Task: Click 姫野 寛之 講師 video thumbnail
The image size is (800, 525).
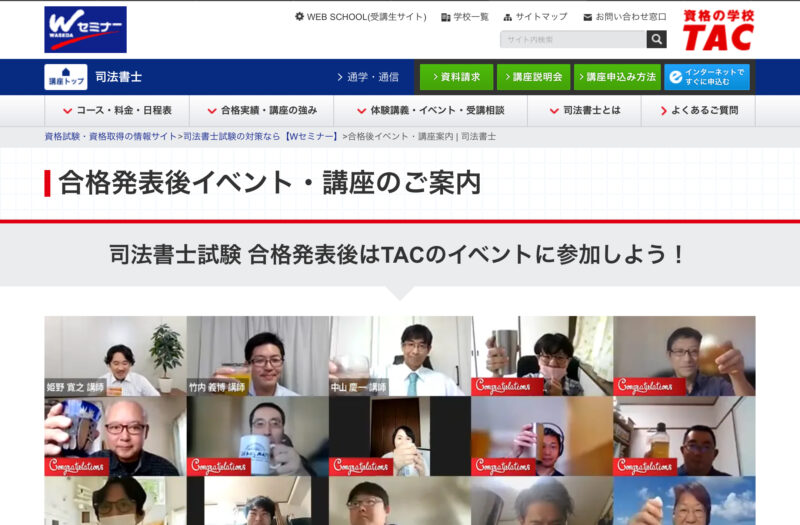Action: tap(115, 356)
